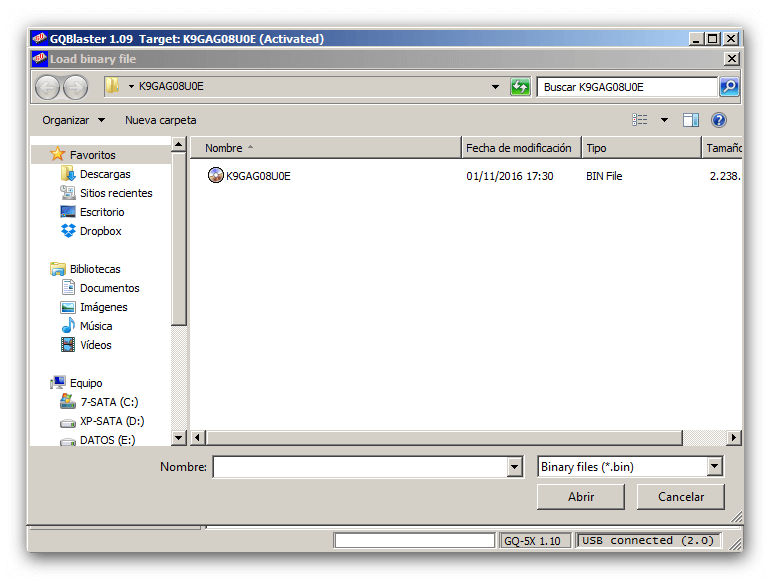Select the K9GAG08U0E bin file
The height and width of the screenshot is (580, 771).
258,176
